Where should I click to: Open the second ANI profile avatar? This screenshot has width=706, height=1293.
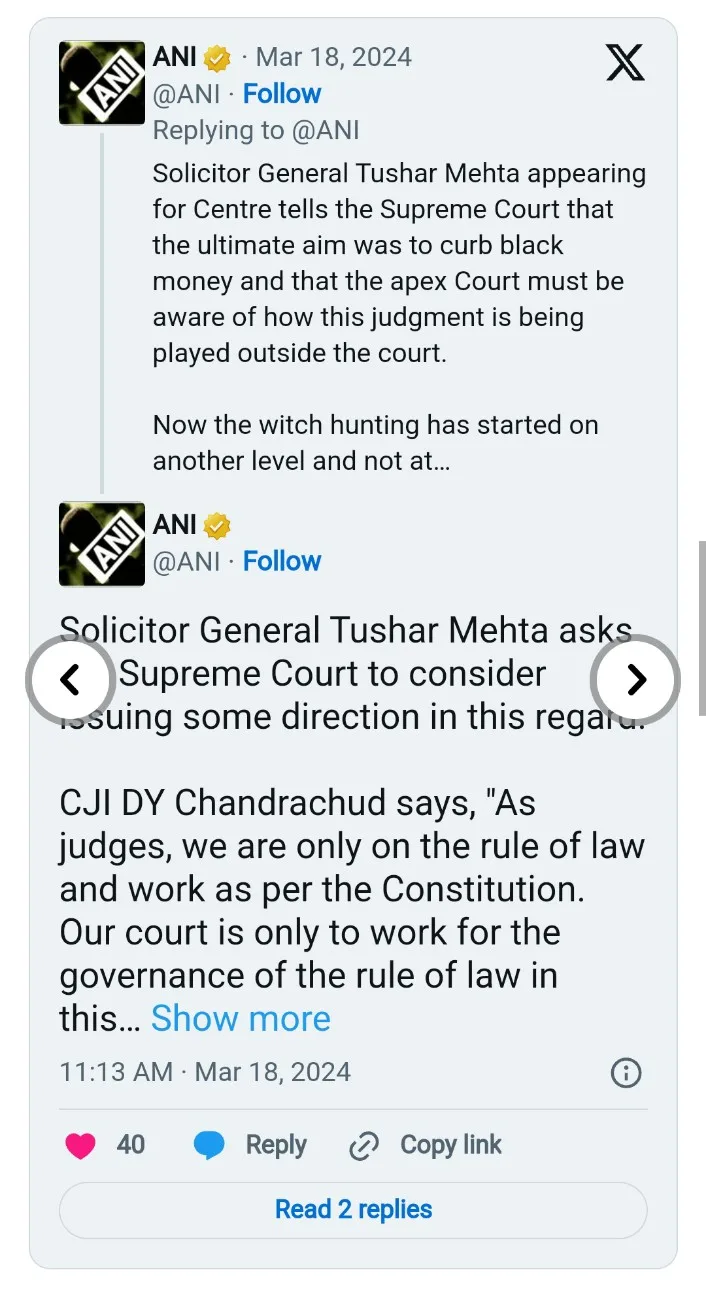(102, 544)
